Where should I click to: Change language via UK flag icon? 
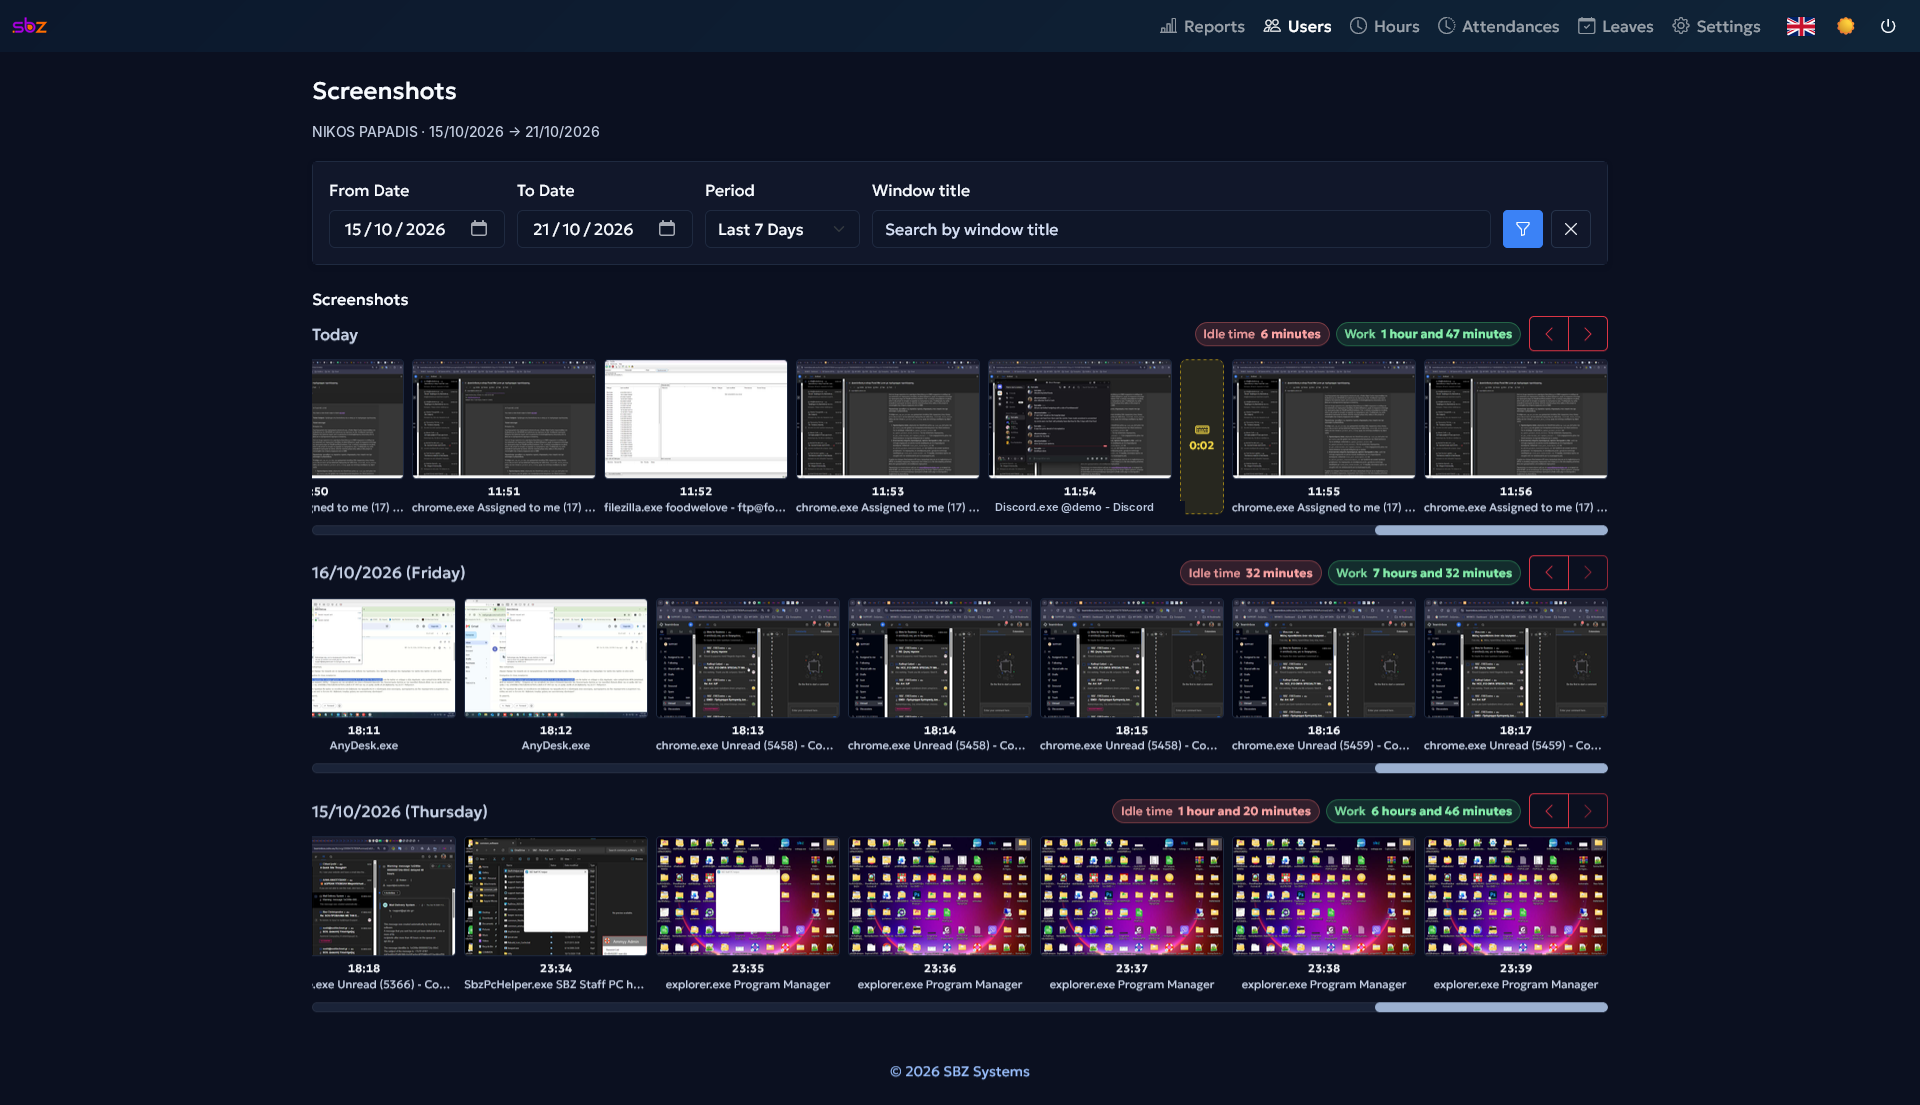[1801, 26]
